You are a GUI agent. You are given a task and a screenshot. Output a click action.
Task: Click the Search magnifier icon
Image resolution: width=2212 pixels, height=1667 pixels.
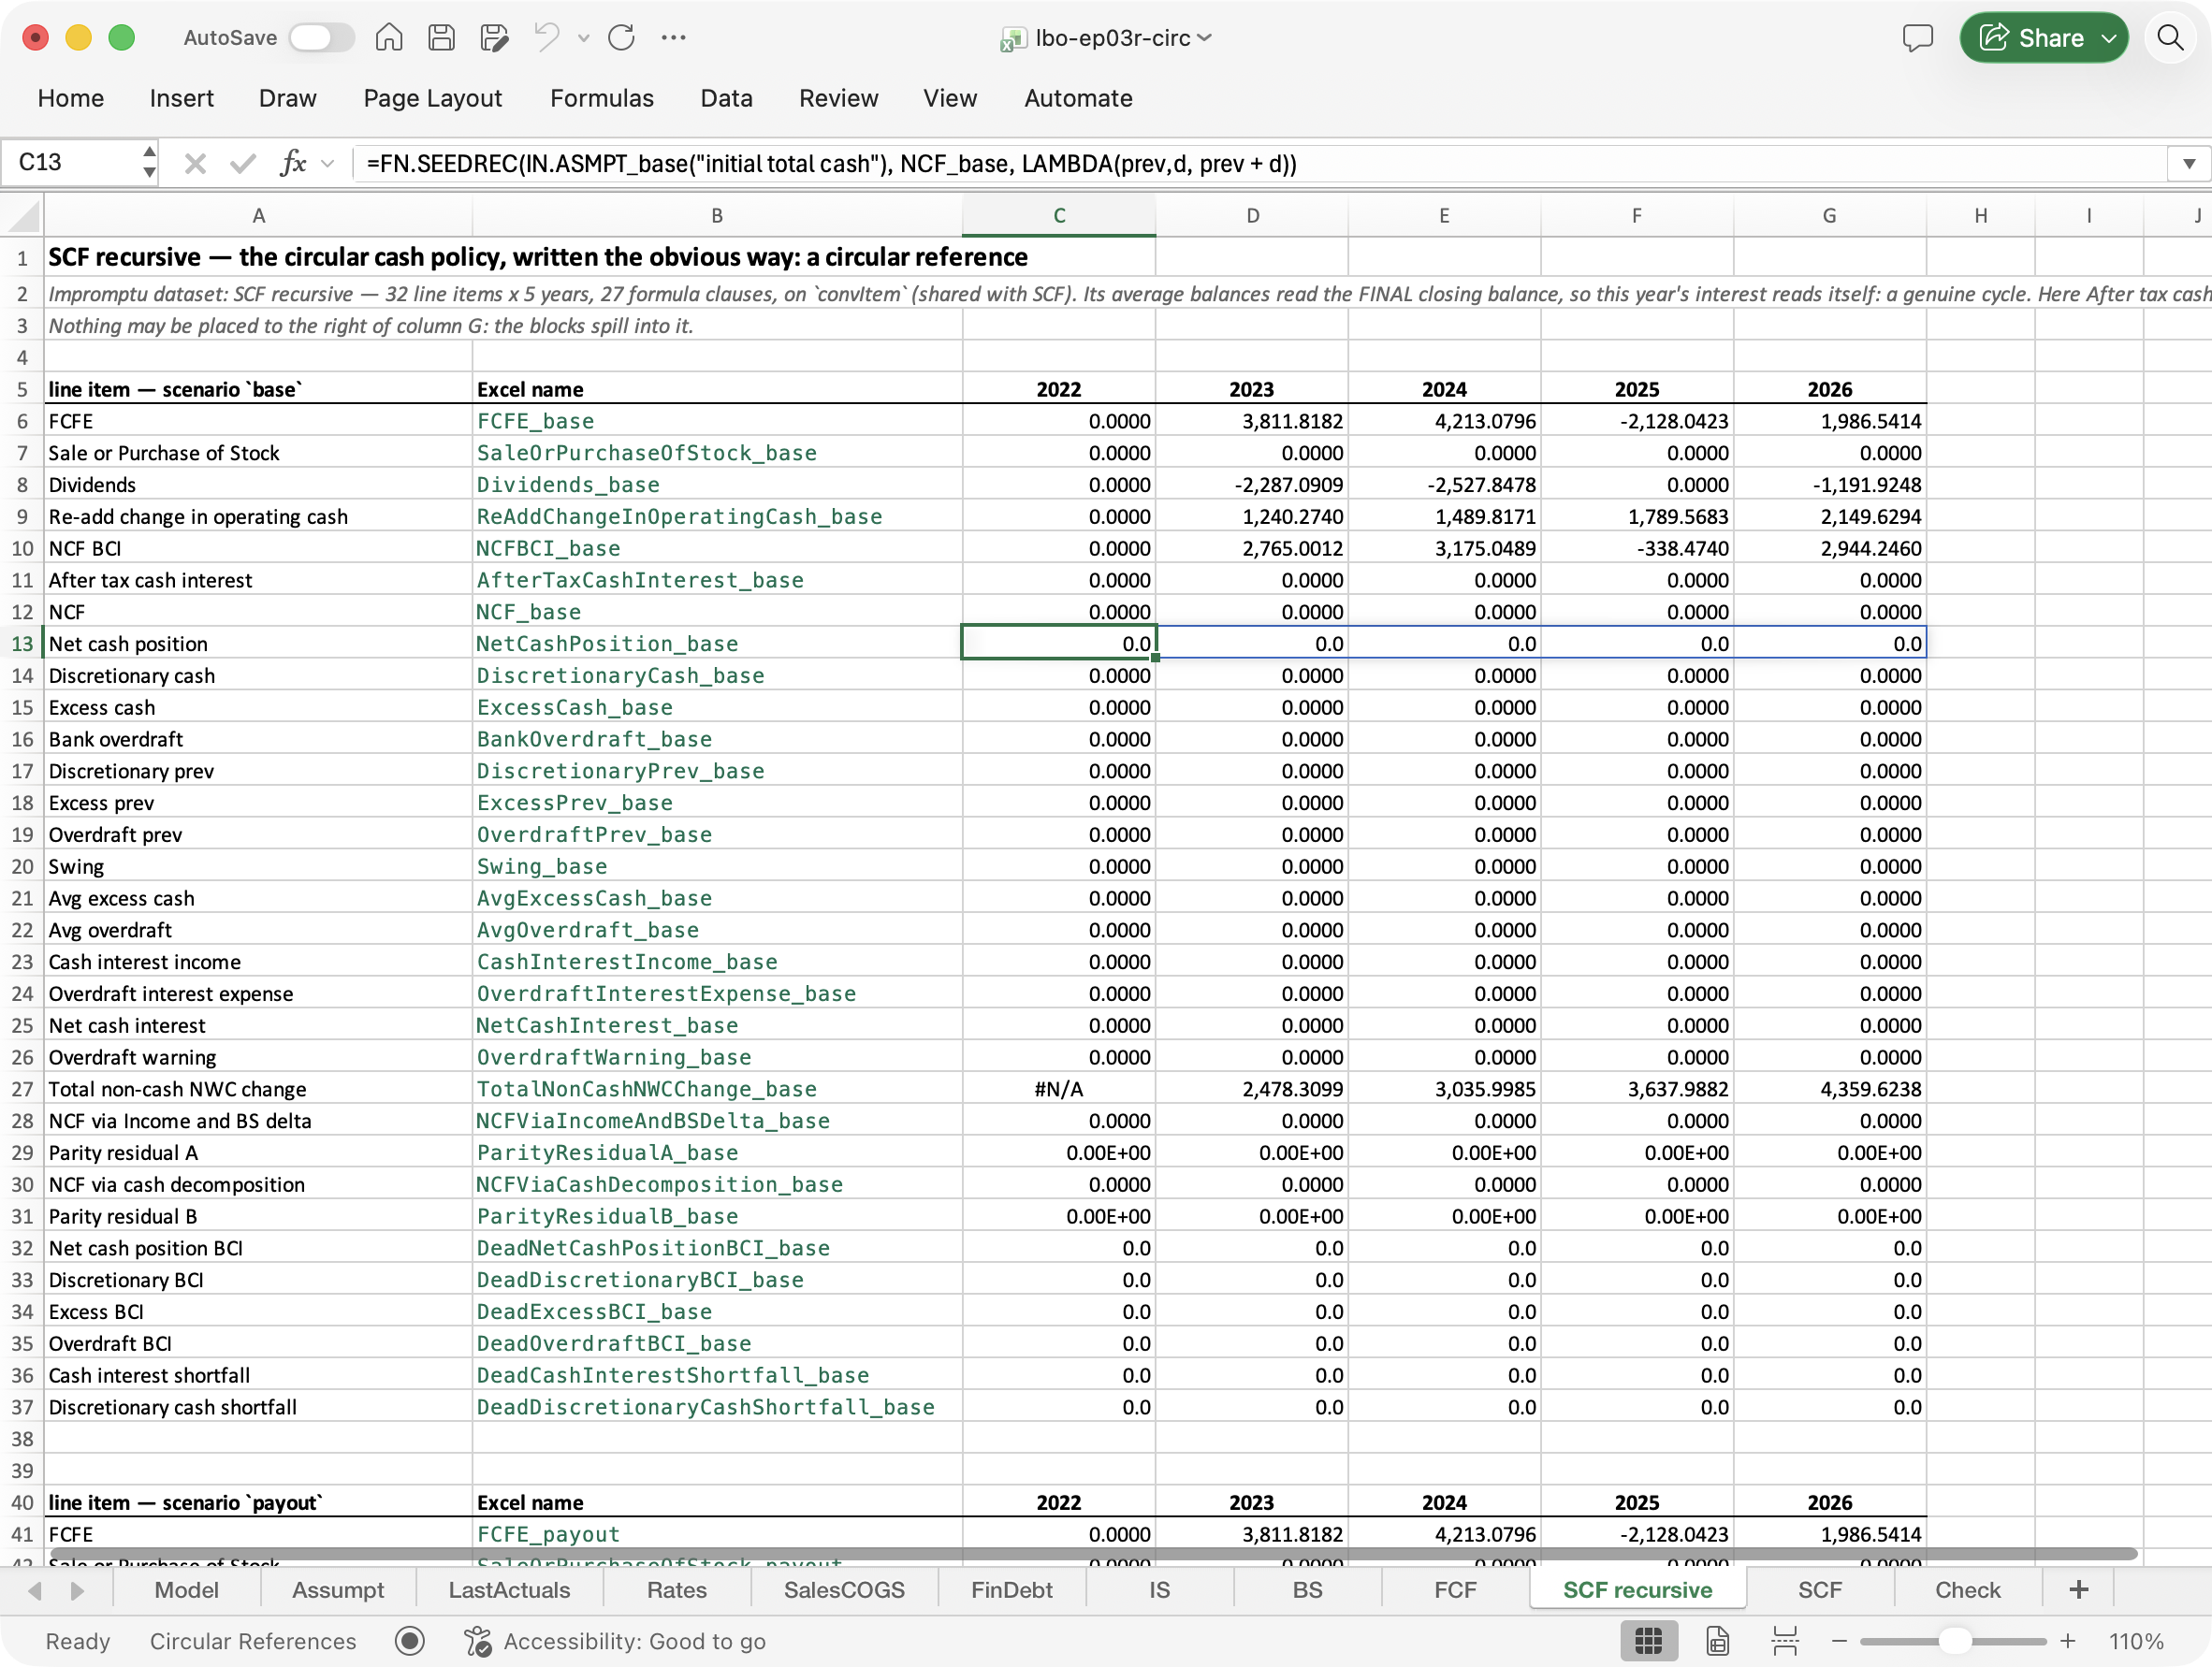pos(2170,38)
